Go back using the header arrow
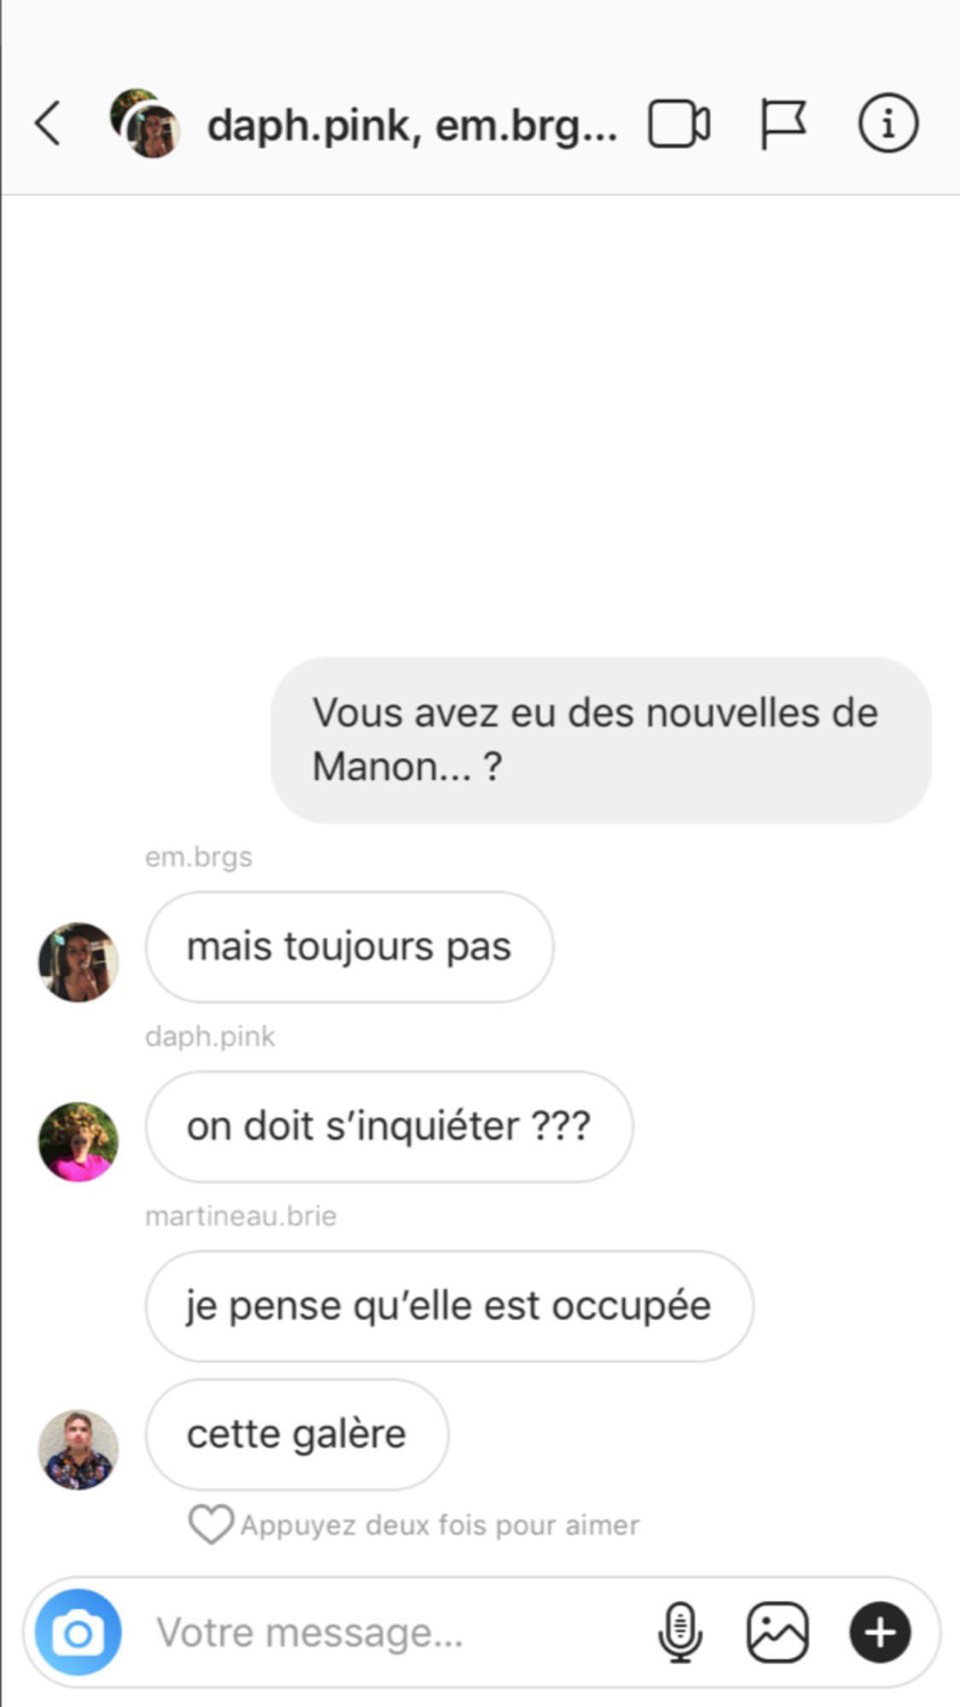The width and height of the screenshot is (960, 1707). (x=48, y=124)
